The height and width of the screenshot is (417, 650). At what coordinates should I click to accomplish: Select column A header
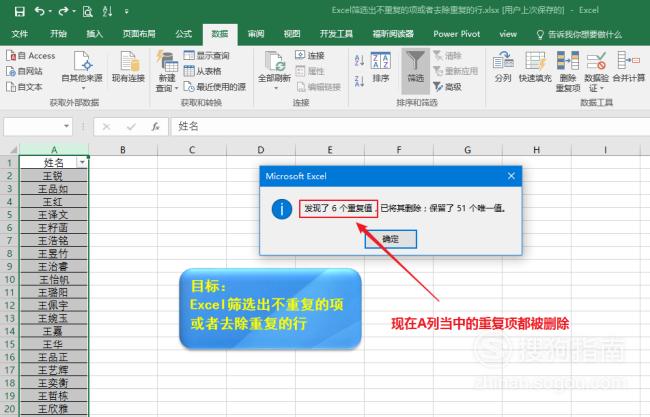pyautogui.click(x=54, y=150)
